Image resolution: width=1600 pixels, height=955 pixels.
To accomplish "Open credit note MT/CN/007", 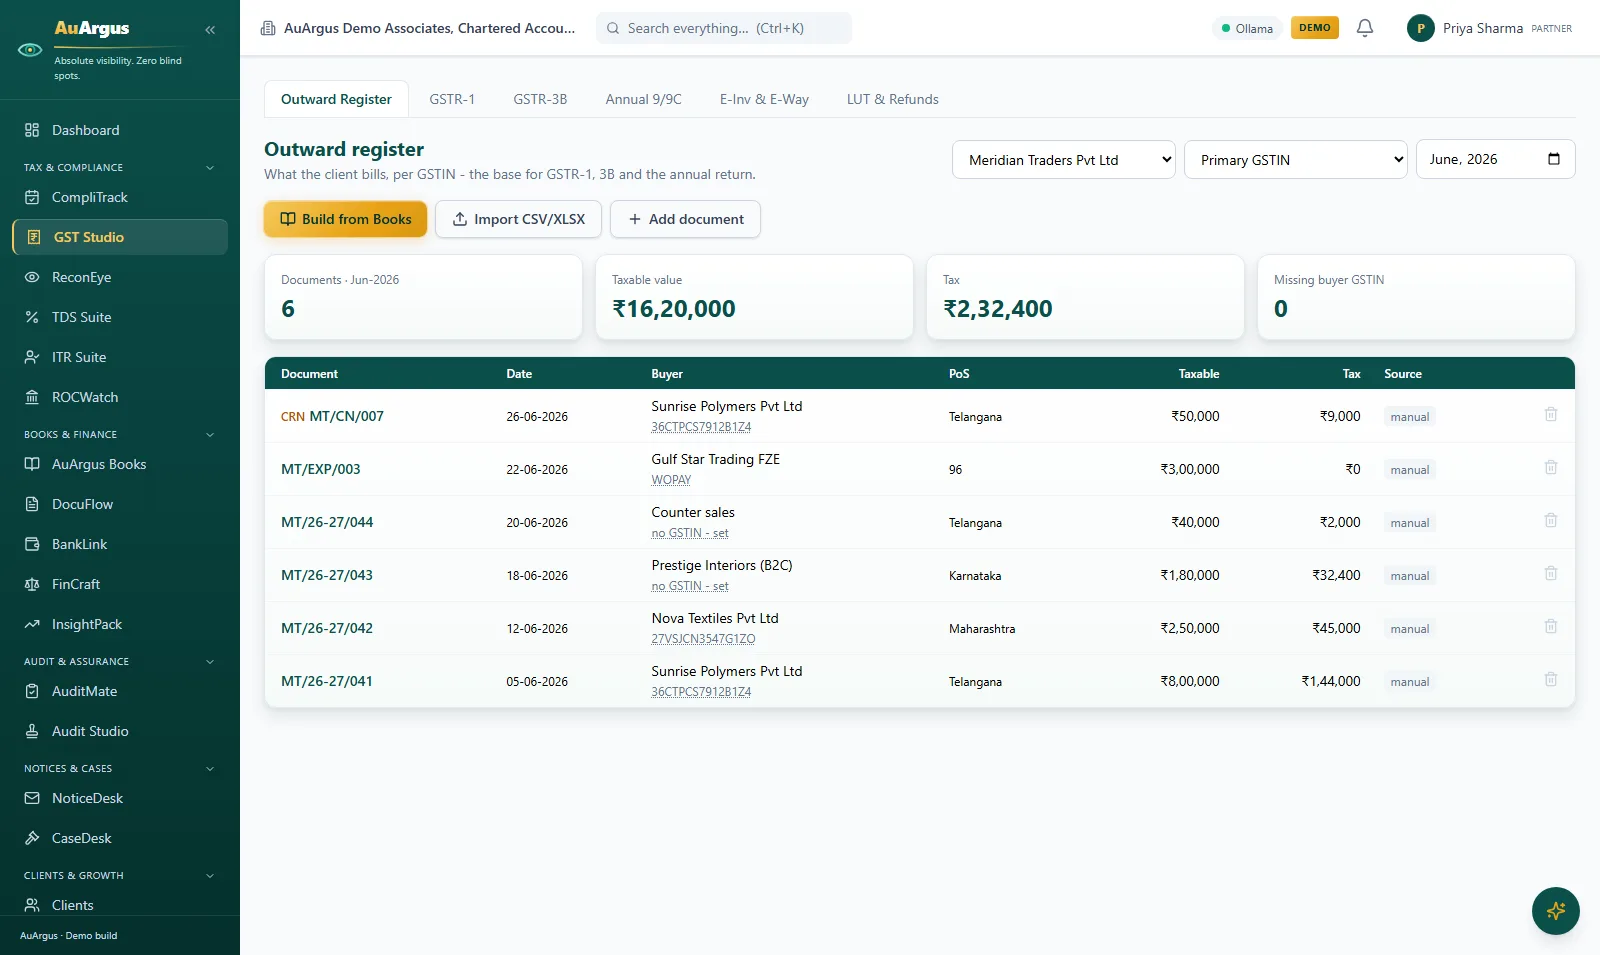I will [x=346, y=416].
